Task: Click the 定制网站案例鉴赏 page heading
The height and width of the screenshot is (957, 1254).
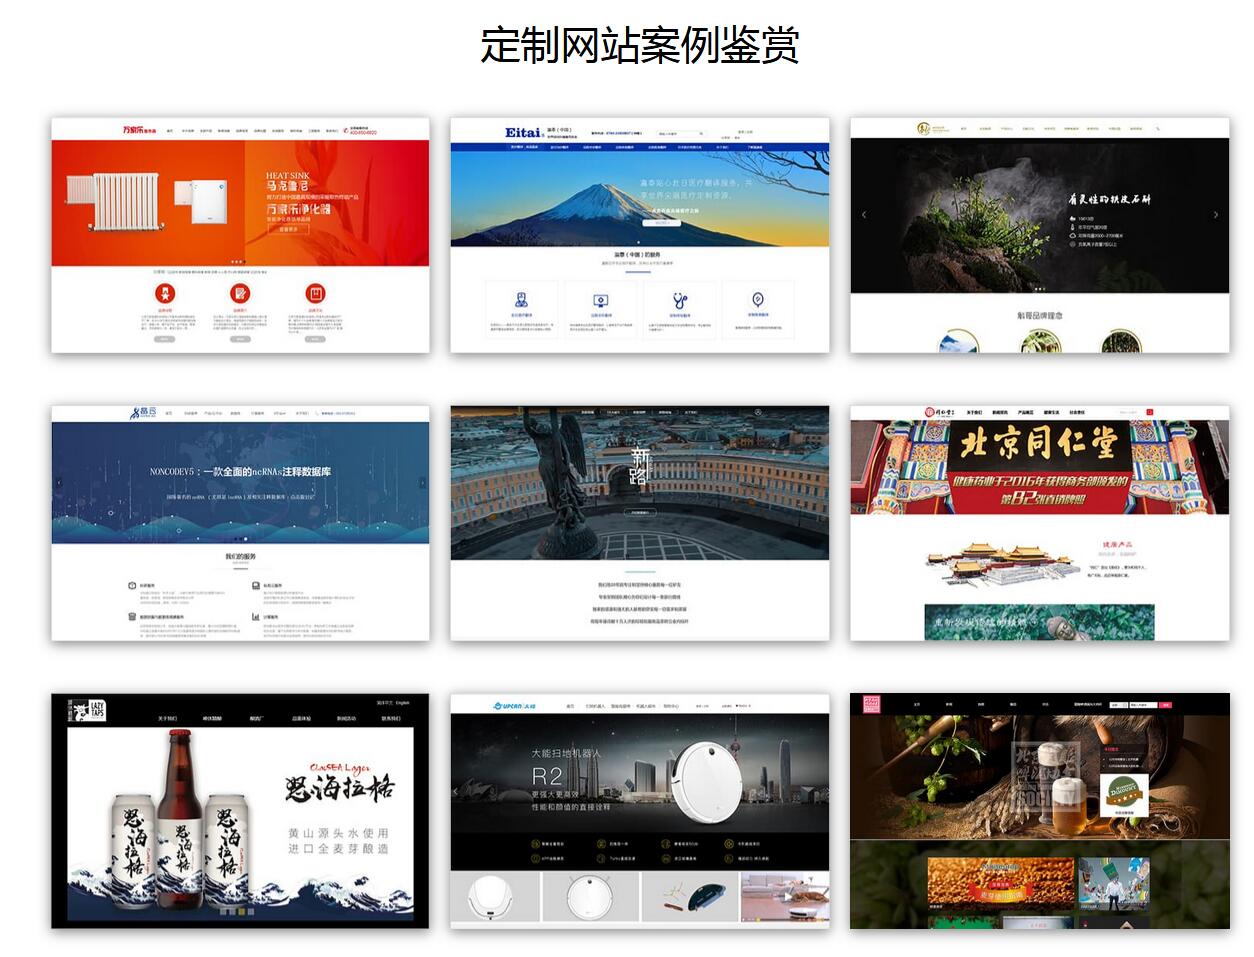Action: click(x=639, y=45)
